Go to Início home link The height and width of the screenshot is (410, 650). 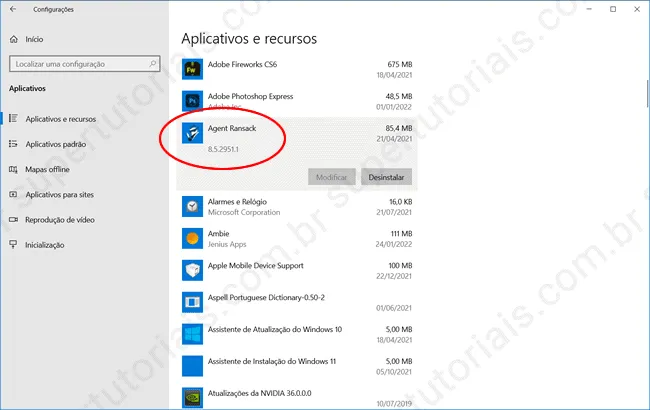[x=34, y=39]
